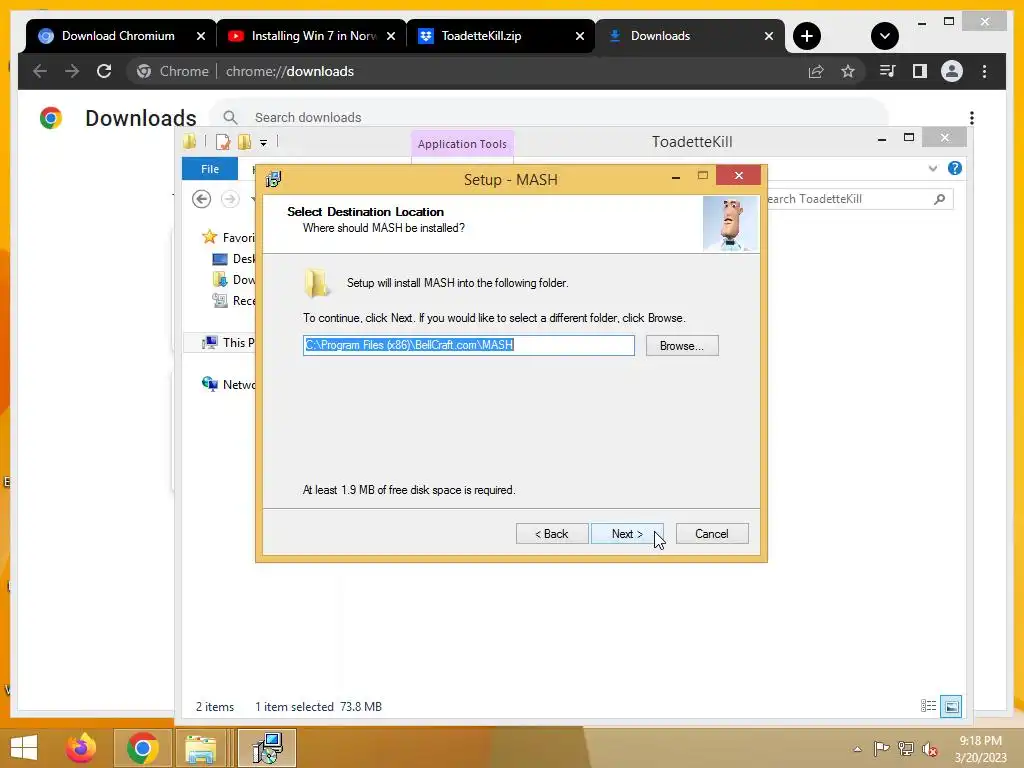Reload the downloads page

click(x=104, y=71)
